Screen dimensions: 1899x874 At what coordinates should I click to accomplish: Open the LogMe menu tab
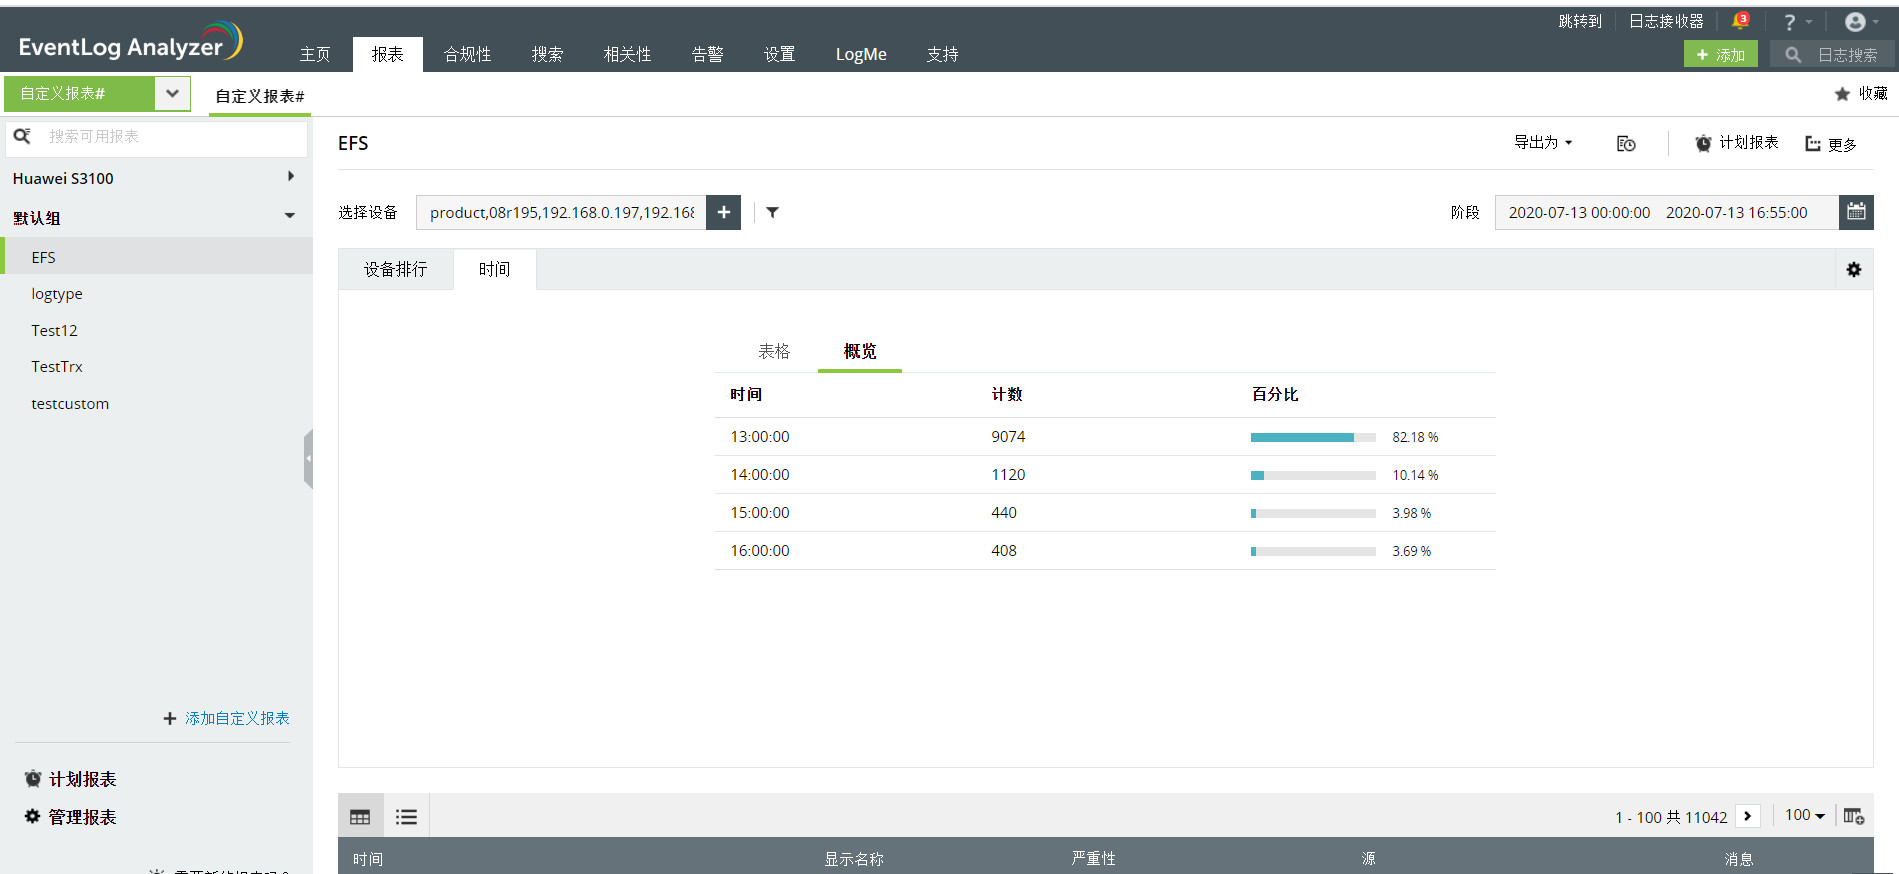pyautogui.click(x=861, y=54)
